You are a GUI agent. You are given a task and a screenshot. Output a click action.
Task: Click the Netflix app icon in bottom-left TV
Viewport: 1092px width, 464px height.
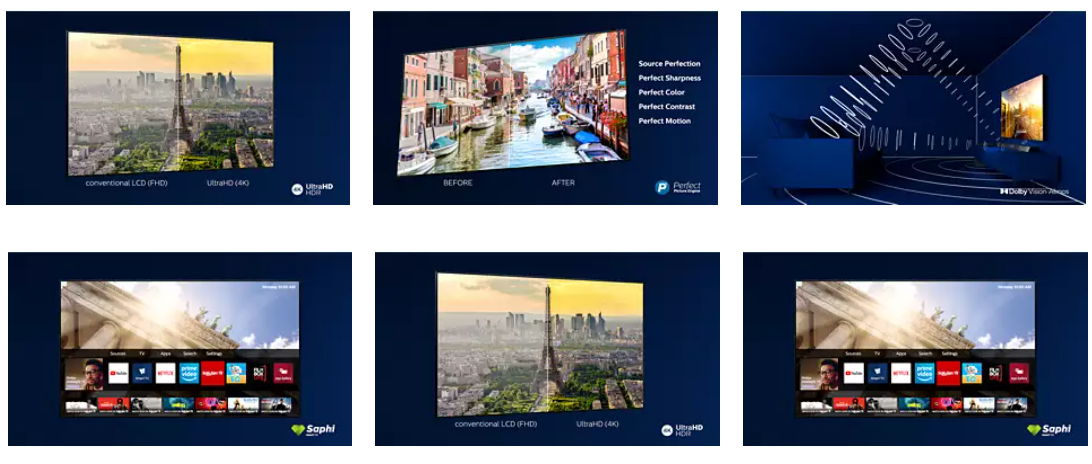(165, 375)
